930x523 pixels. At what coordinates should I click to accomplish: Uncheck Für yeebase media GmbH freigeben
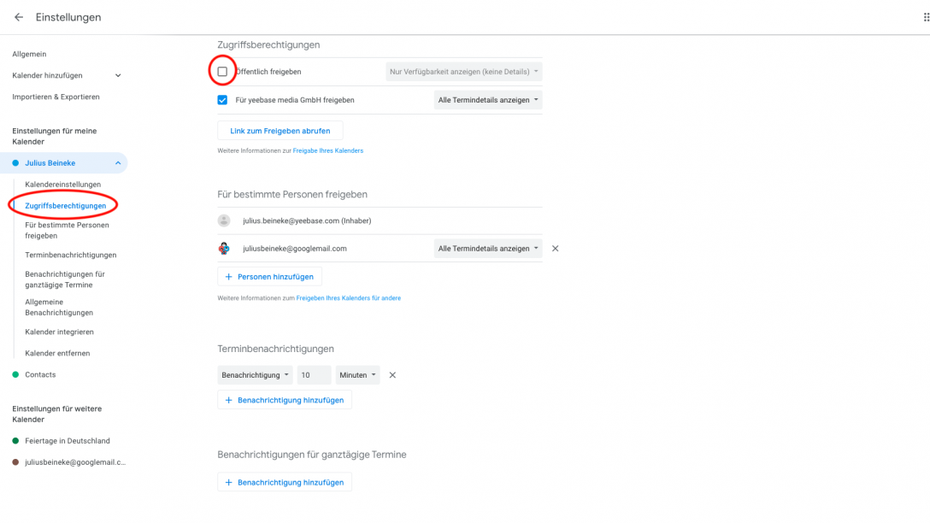pyautogui.click(x=222, y=100)
